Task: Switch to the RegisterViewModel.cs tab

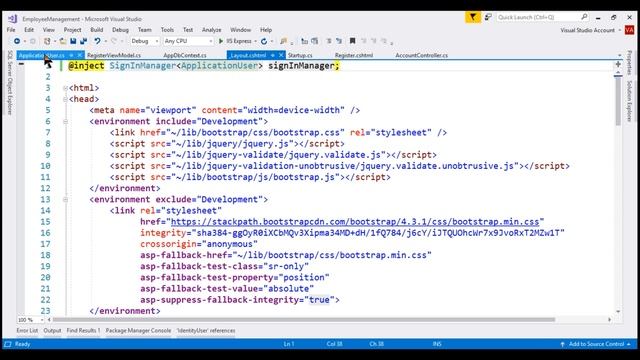Action: (x=114, y=55)
